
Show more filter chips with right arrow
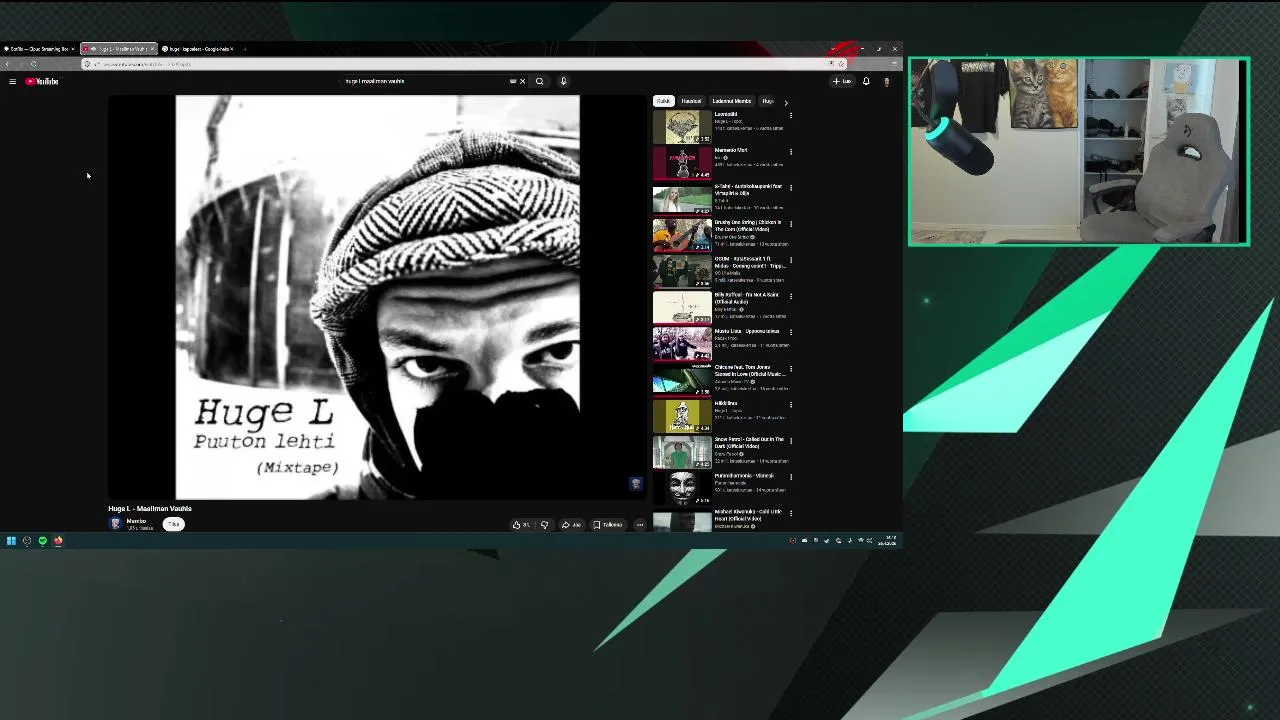[786, 102]
